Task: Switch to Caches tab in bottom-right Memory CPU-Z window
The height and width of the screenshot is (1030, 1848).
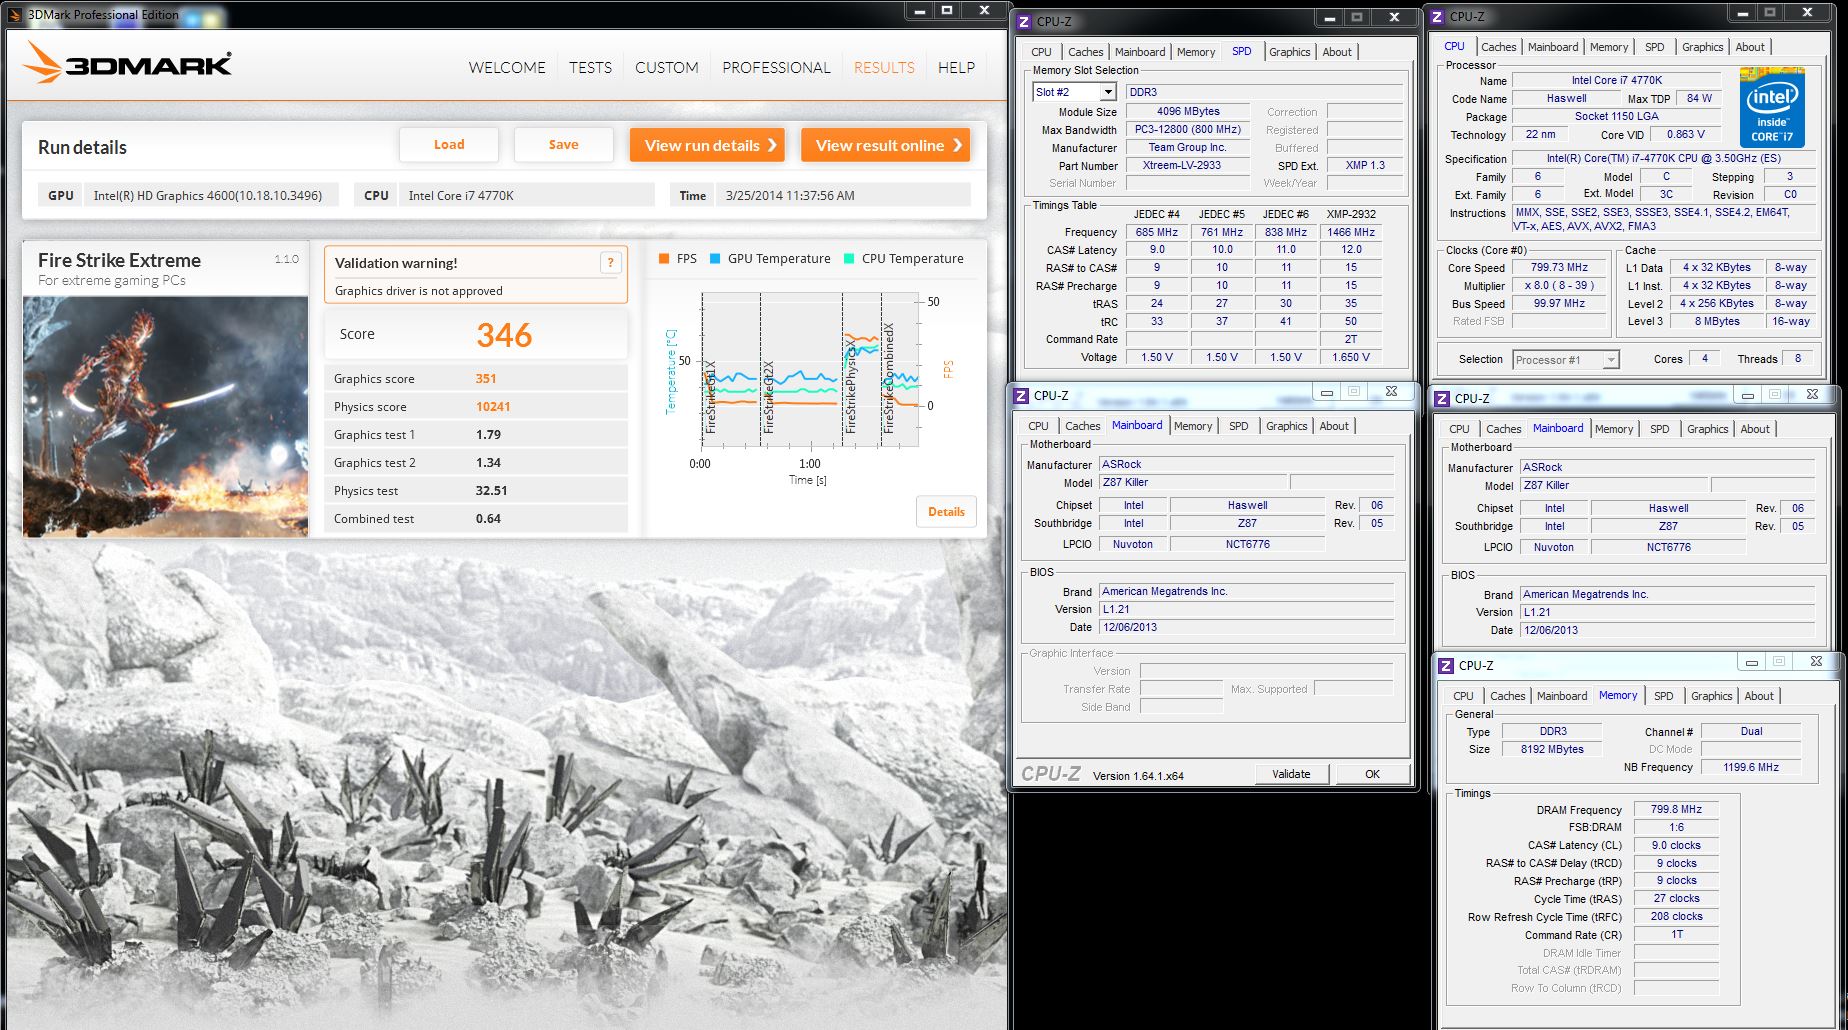Action: point(1507,696)
